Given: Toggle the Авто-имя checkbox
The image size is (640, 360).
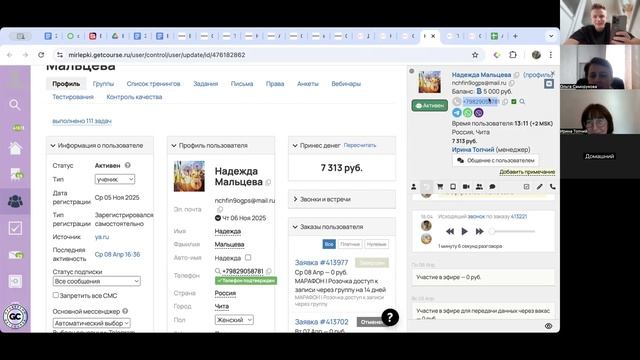Looking at the screenshot, I should pyautogui.click(x=248, y=258).
